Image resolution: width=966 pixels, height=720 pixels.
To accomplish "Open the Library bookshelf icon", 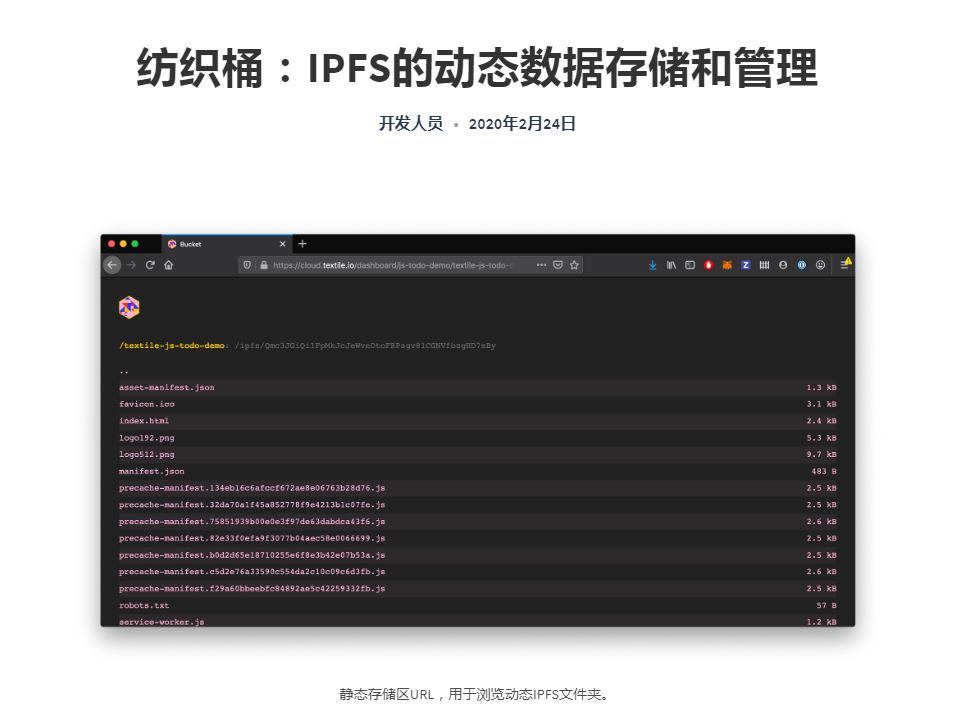I will tap(671, 265).
